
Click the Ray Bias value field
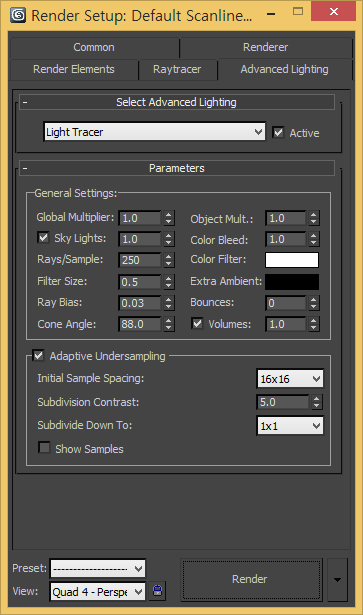[140, 303]
